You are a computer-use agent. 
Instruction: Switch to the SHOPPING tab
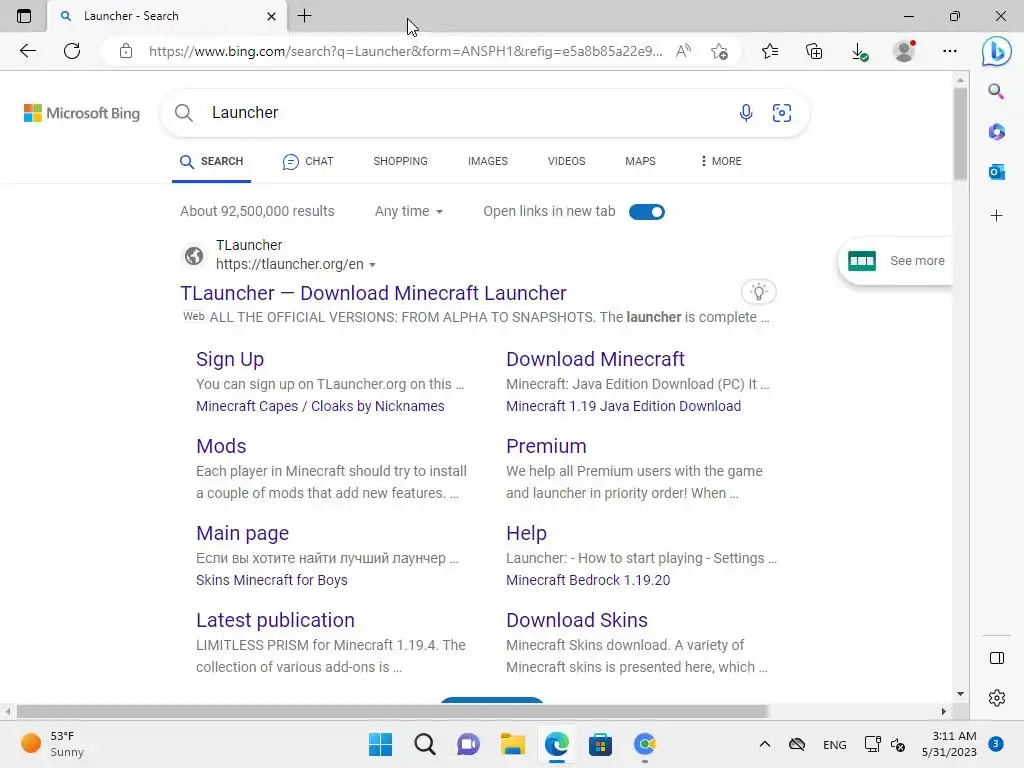(400, 161)
